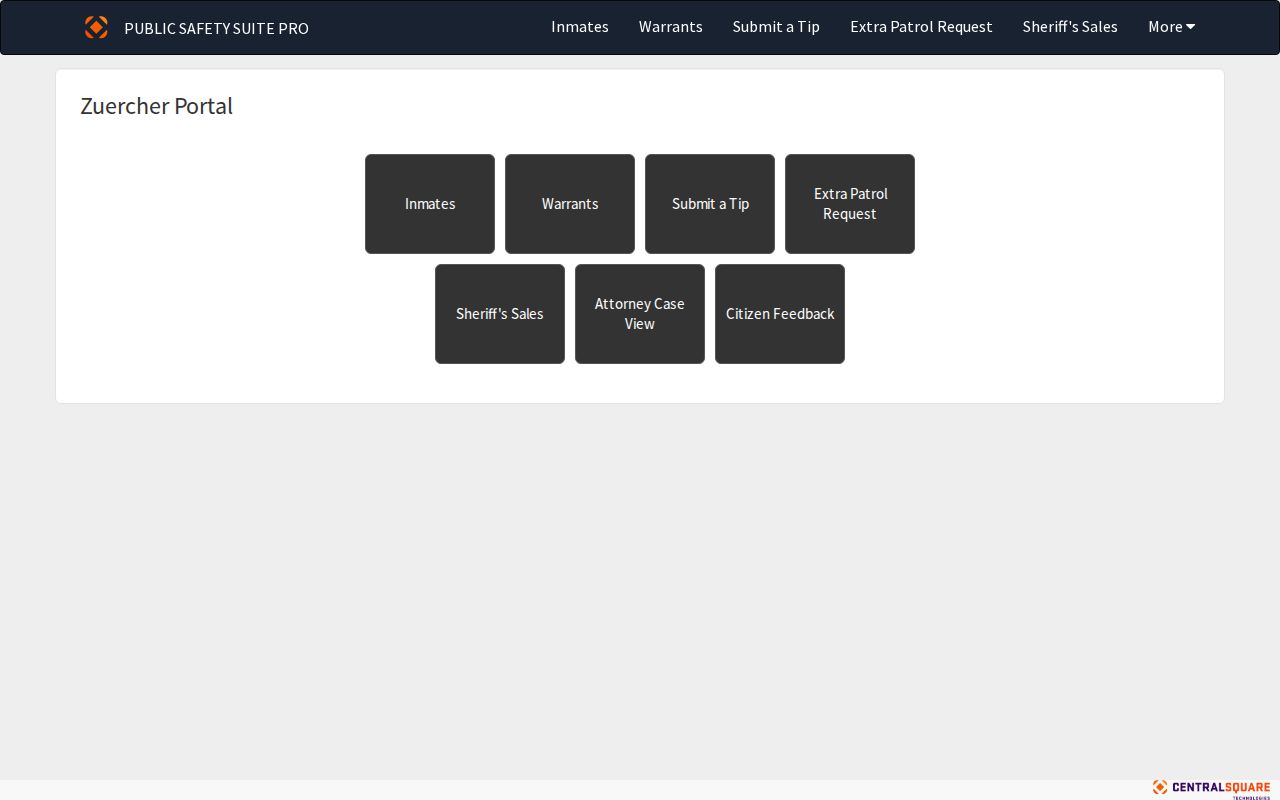Open the Extra Patrol Request tile
1280x800 pixels.
850,204
